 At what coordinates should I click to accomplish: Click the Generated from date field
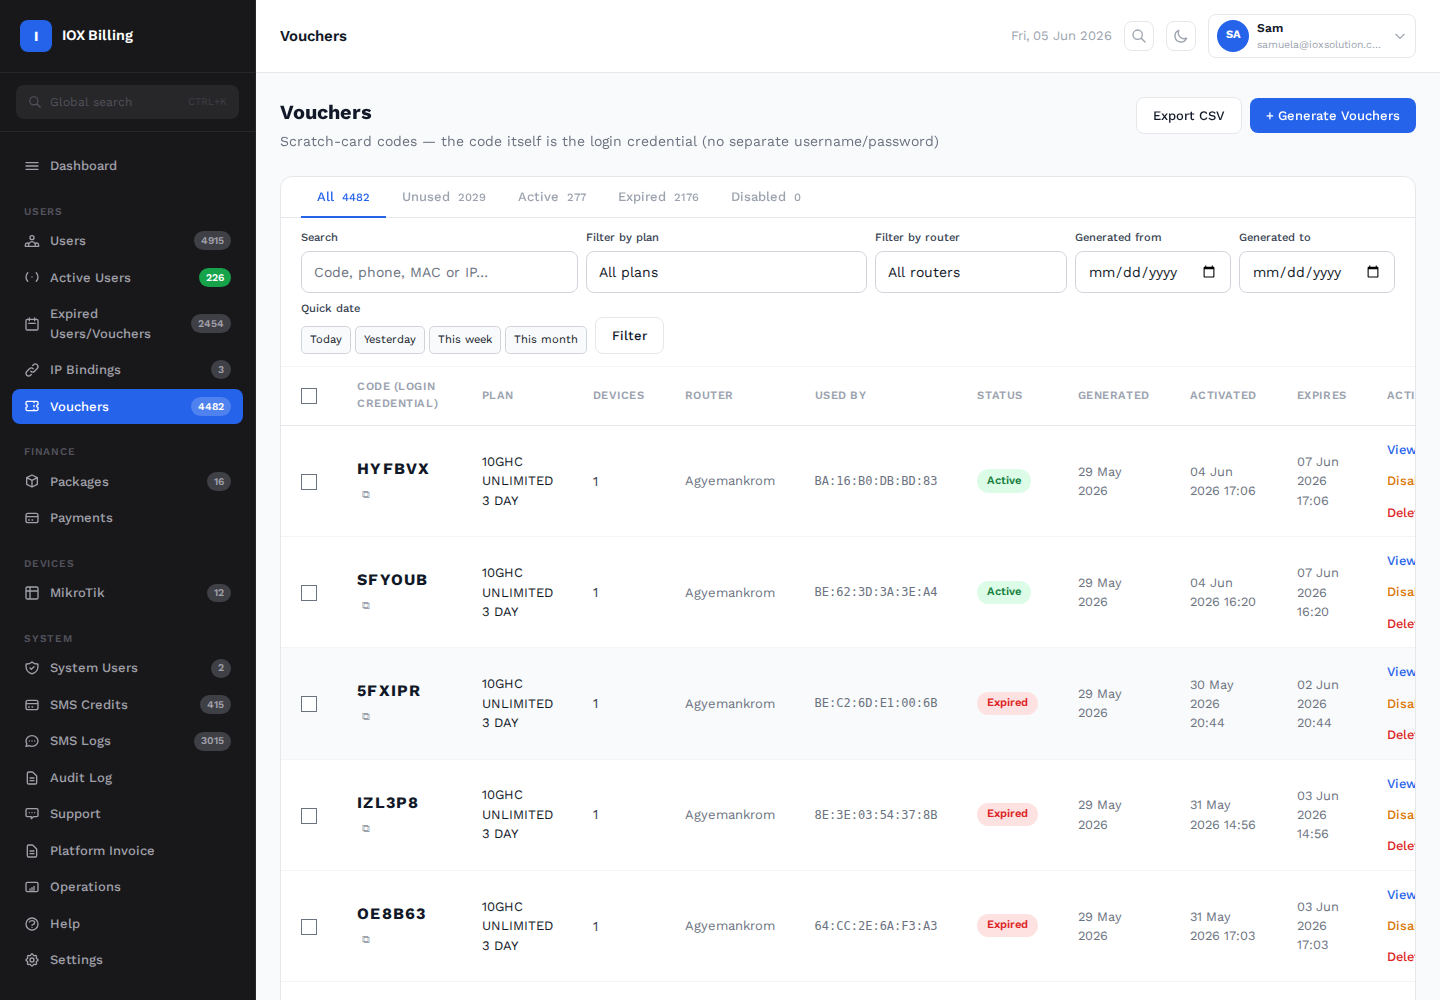1153,272
